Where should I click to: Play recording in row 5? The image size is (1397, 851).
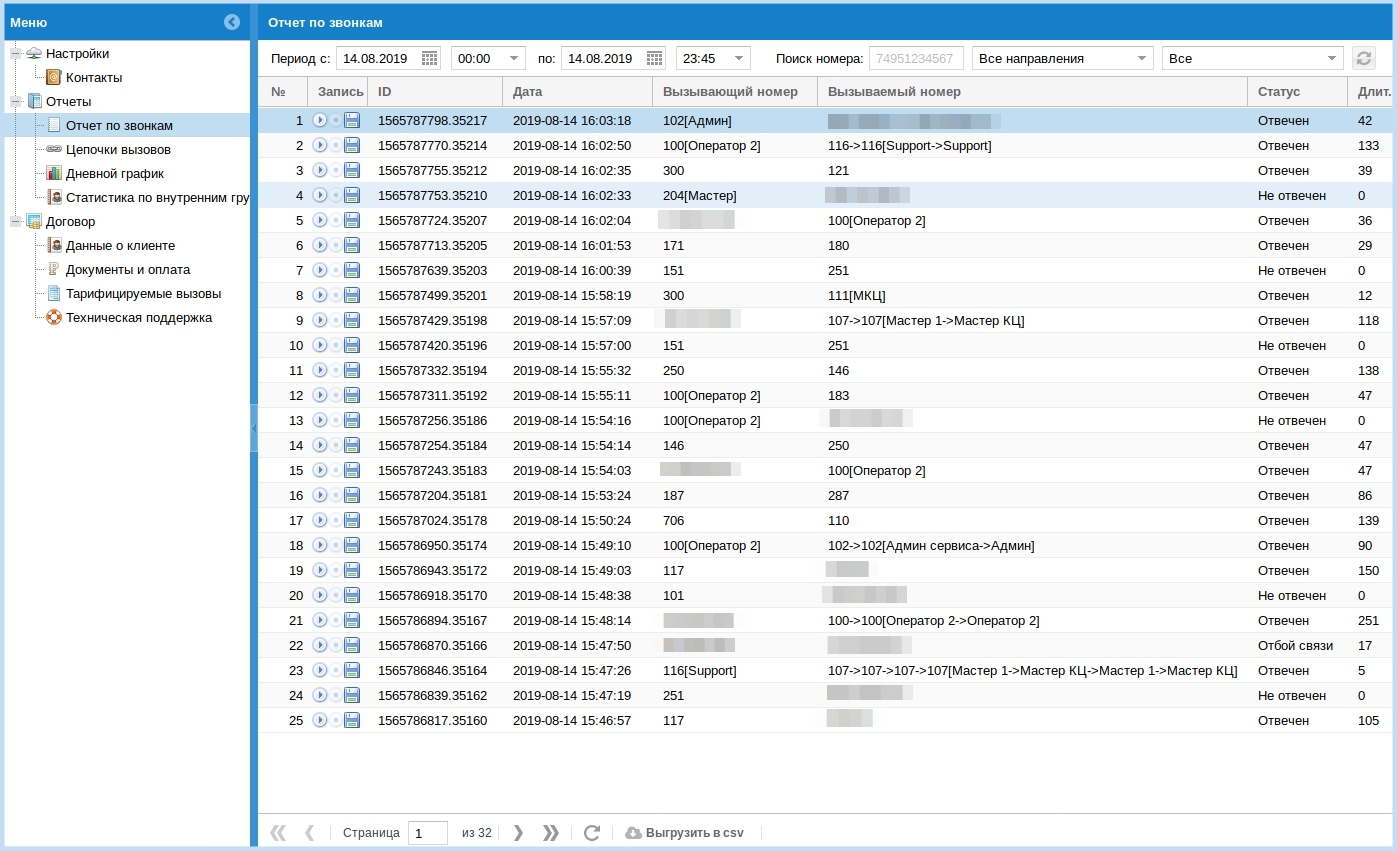tap(320, 220)
